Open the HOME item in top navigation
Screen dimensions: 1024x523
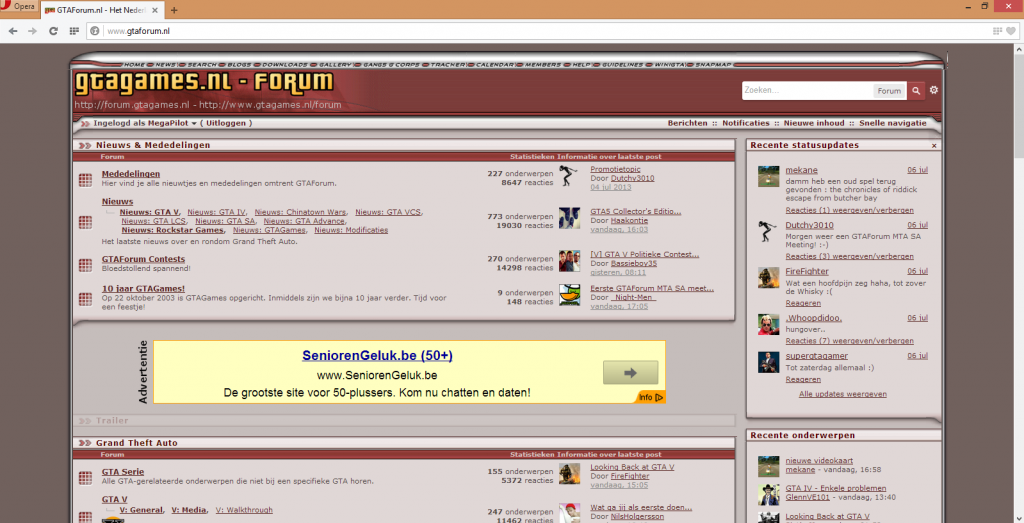tap(135, 65)
